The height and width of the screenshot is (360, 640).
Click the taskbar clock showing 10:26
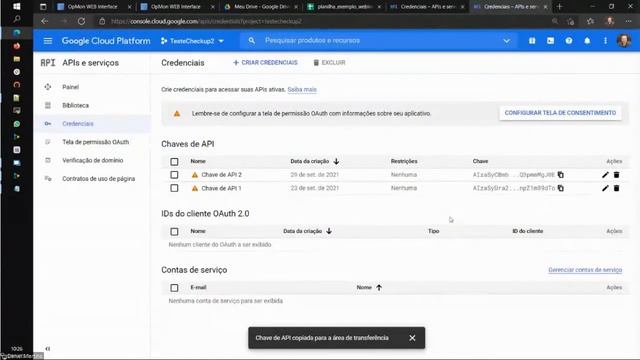point(17,349)
